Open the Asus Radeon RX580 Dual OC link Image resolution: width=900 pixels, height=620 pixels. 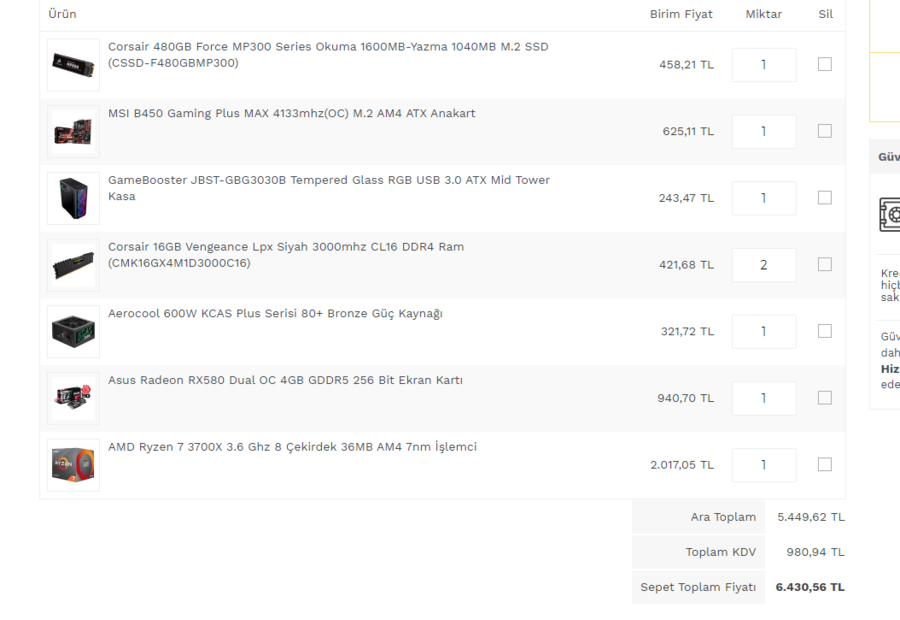(x=285, y=380)
